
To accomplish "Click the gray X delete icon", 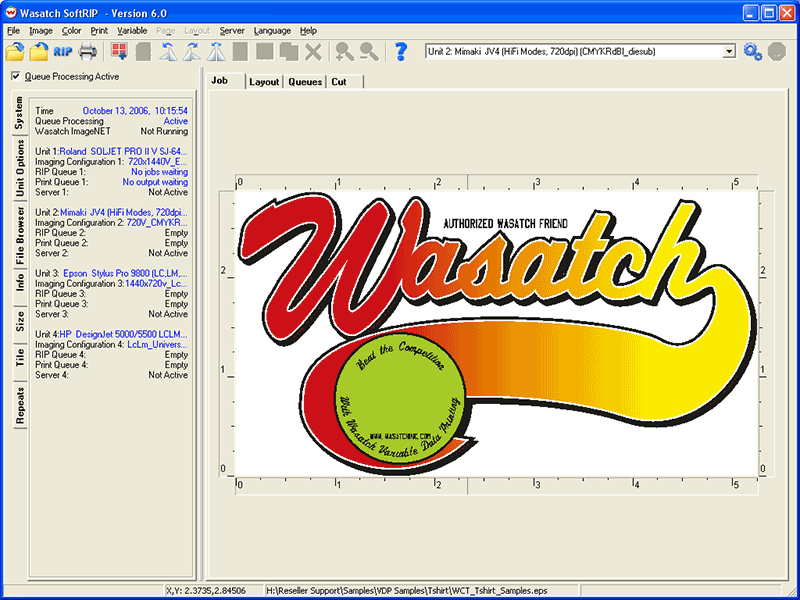I will point(314,52).
